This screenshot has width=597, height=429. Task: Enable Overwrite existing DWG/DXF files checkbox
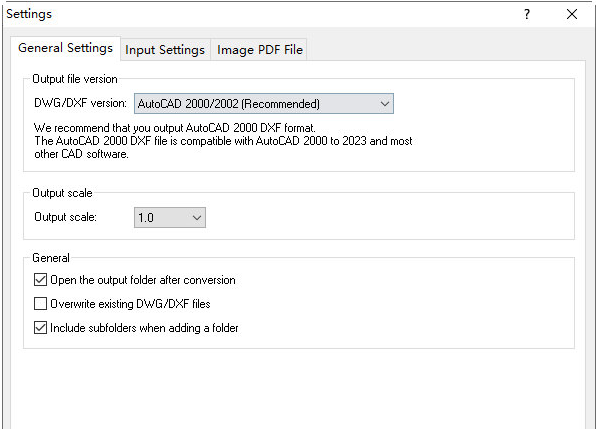tap(40, 304)
